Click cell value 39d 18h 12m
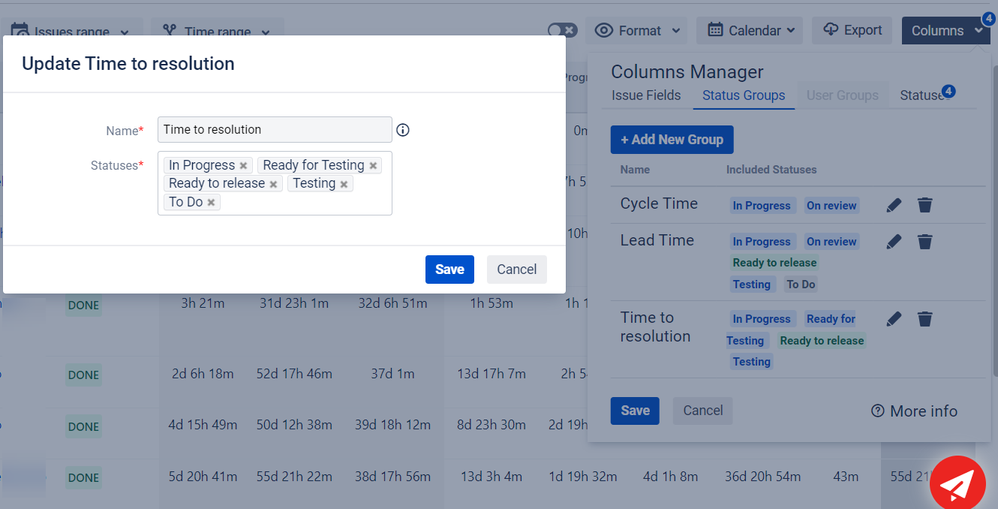Screen dimensions: 998x509 (x=393, y=425)
